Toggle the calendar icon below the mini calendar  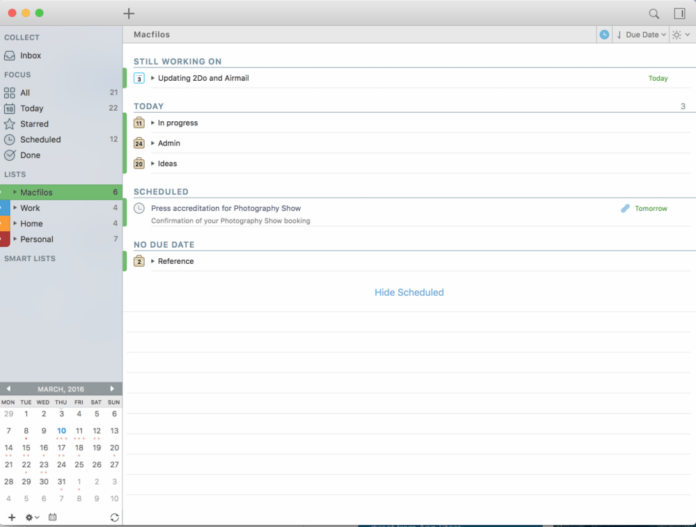click(52, 517)
